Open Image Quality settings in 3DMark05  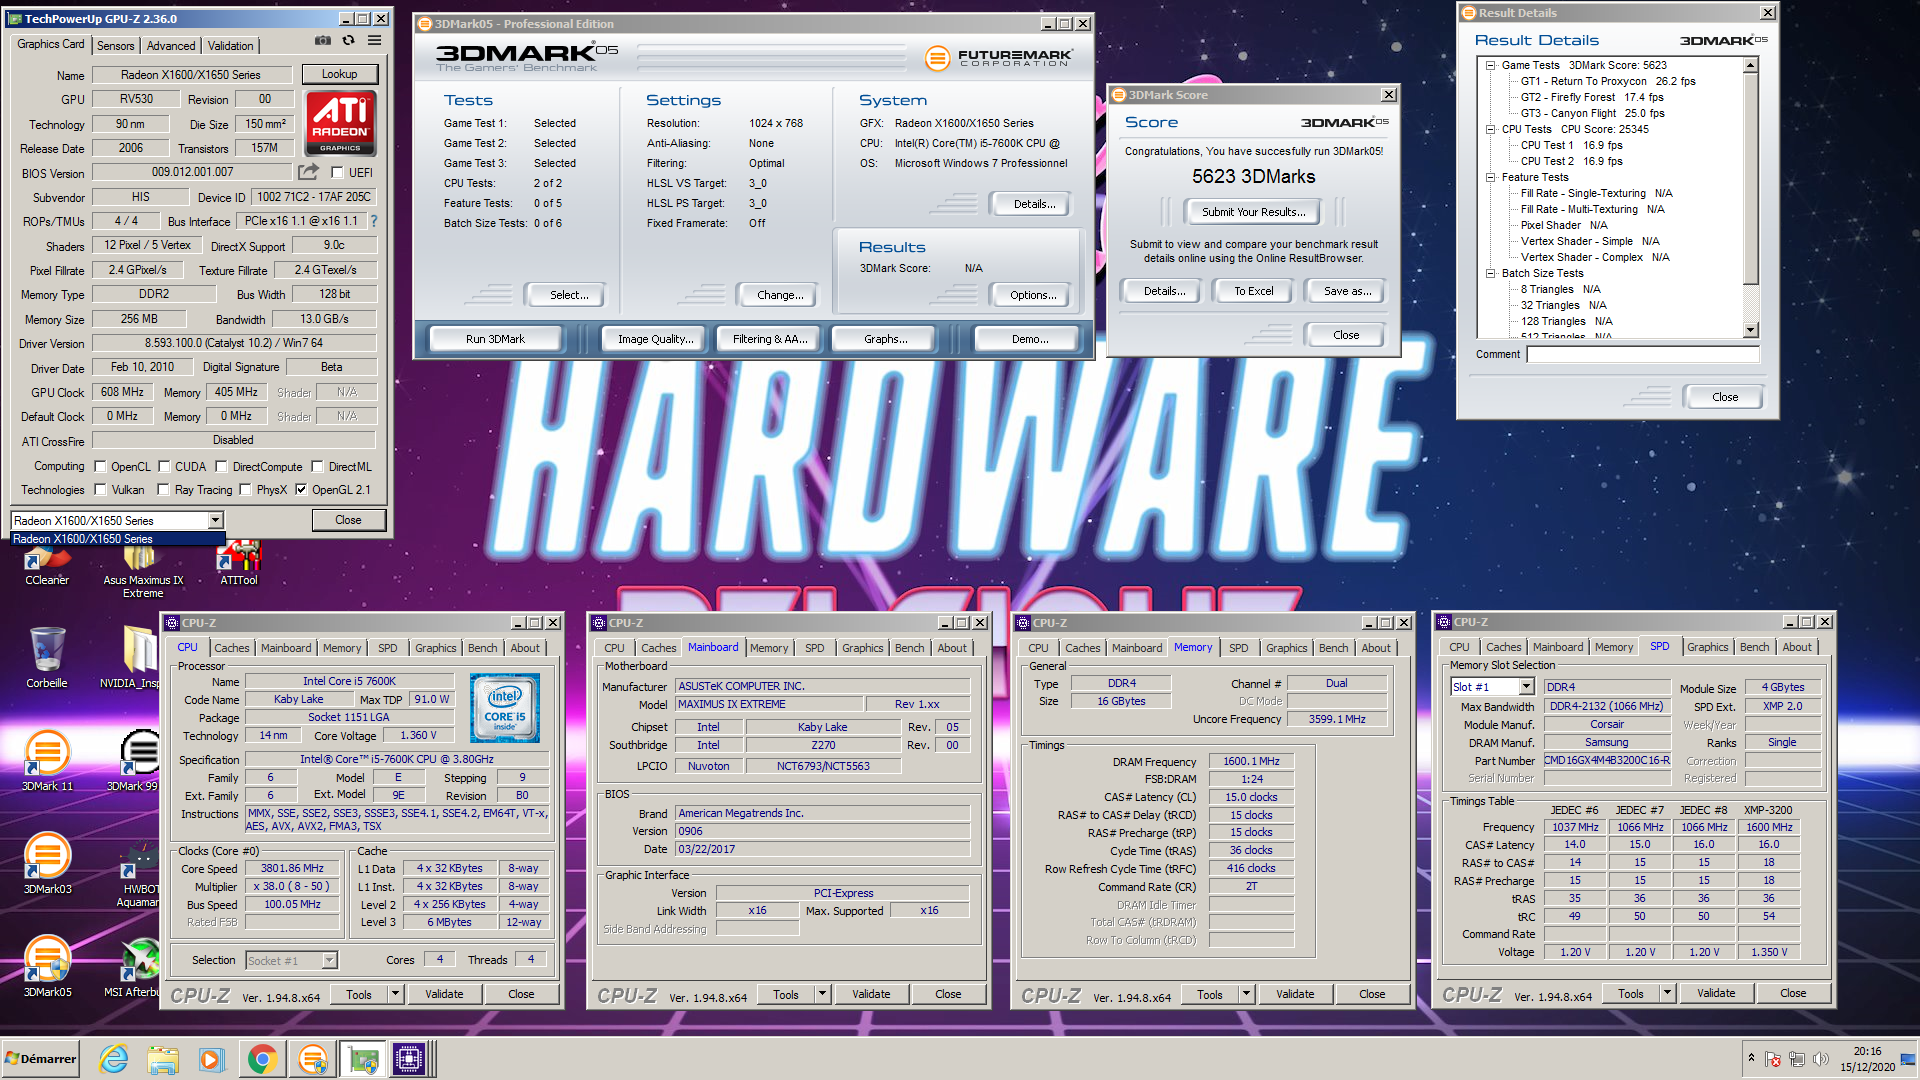point(655,339)
